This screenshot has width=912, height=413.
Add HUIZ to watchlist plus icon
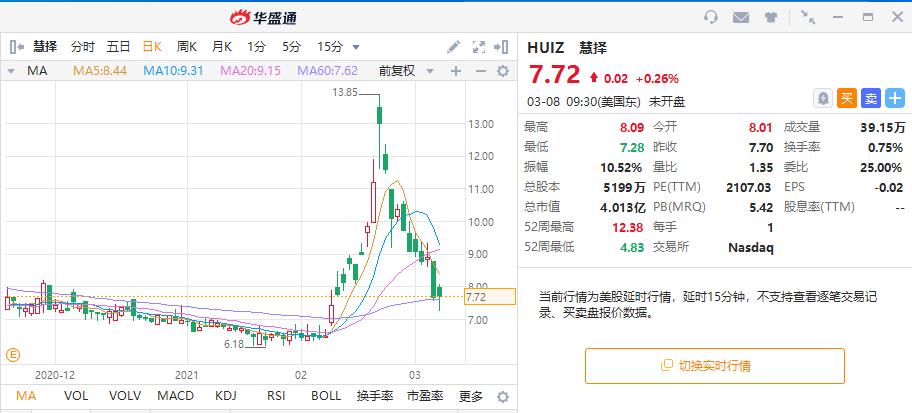pyautogui.click(x=895, y=97)
